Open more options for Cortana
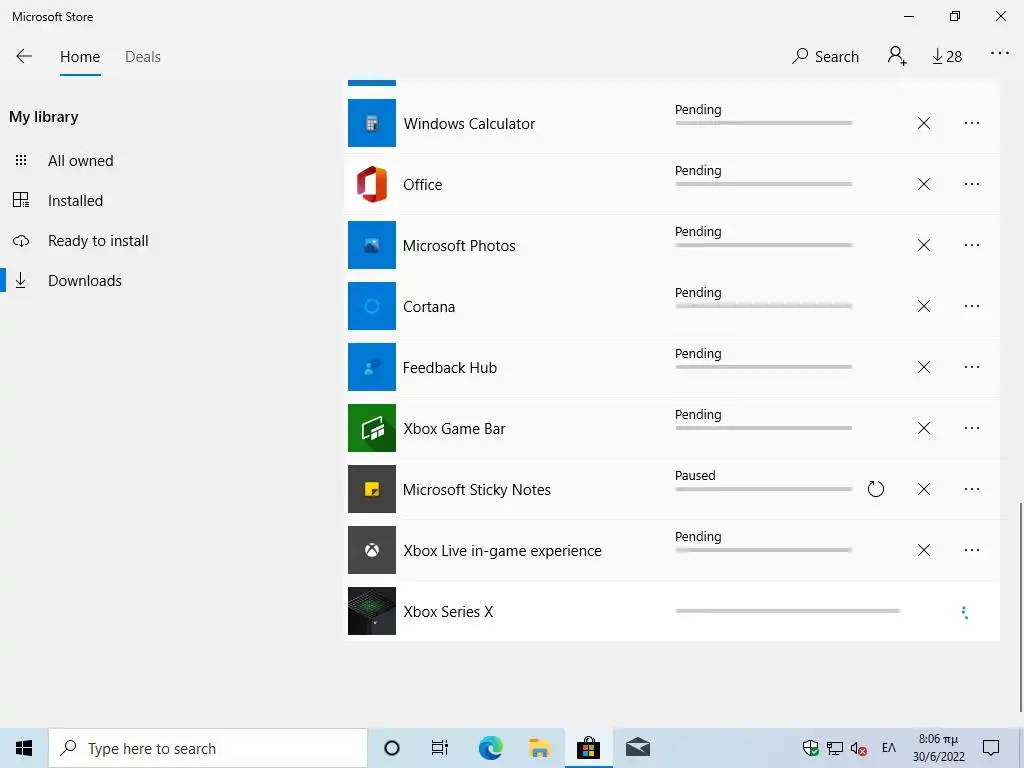This screenshot has height=768, width=1024. pyautogui.click(x=972, y=306)
